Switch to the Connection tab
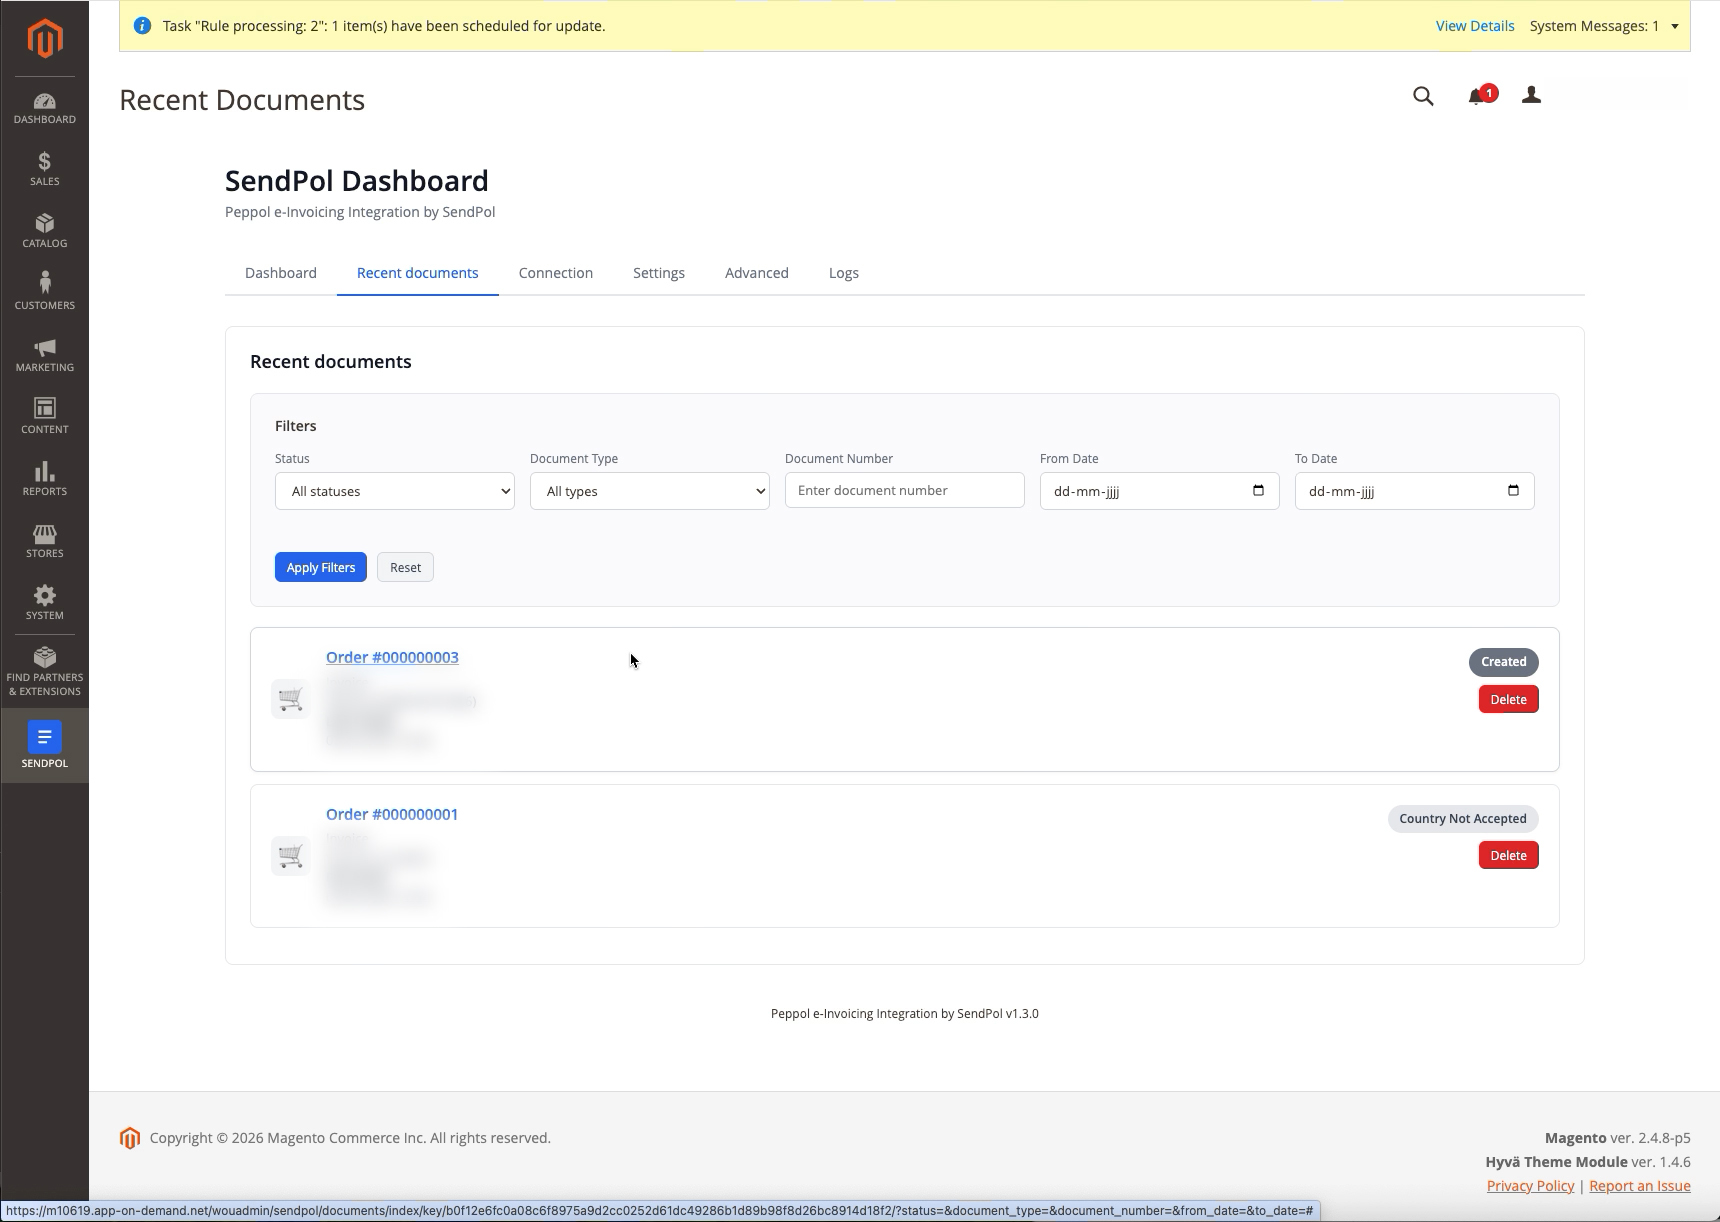The height and width of the screenshot is (1222, 1720). (x=556, y=273)
